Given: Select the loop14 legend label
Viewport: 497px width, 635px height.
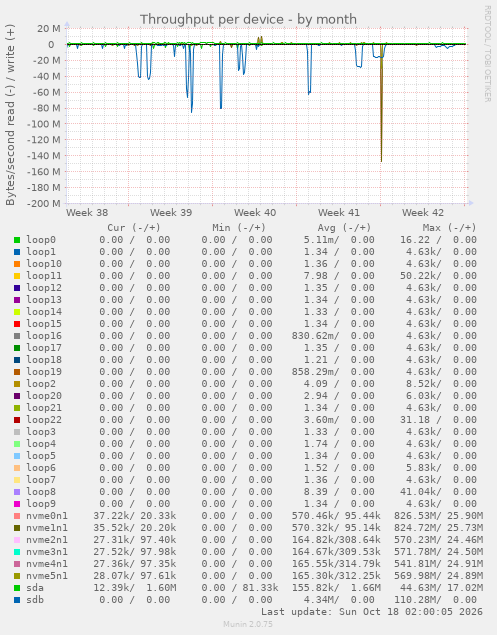Looking at the screenshot, I should click(44, 312).
